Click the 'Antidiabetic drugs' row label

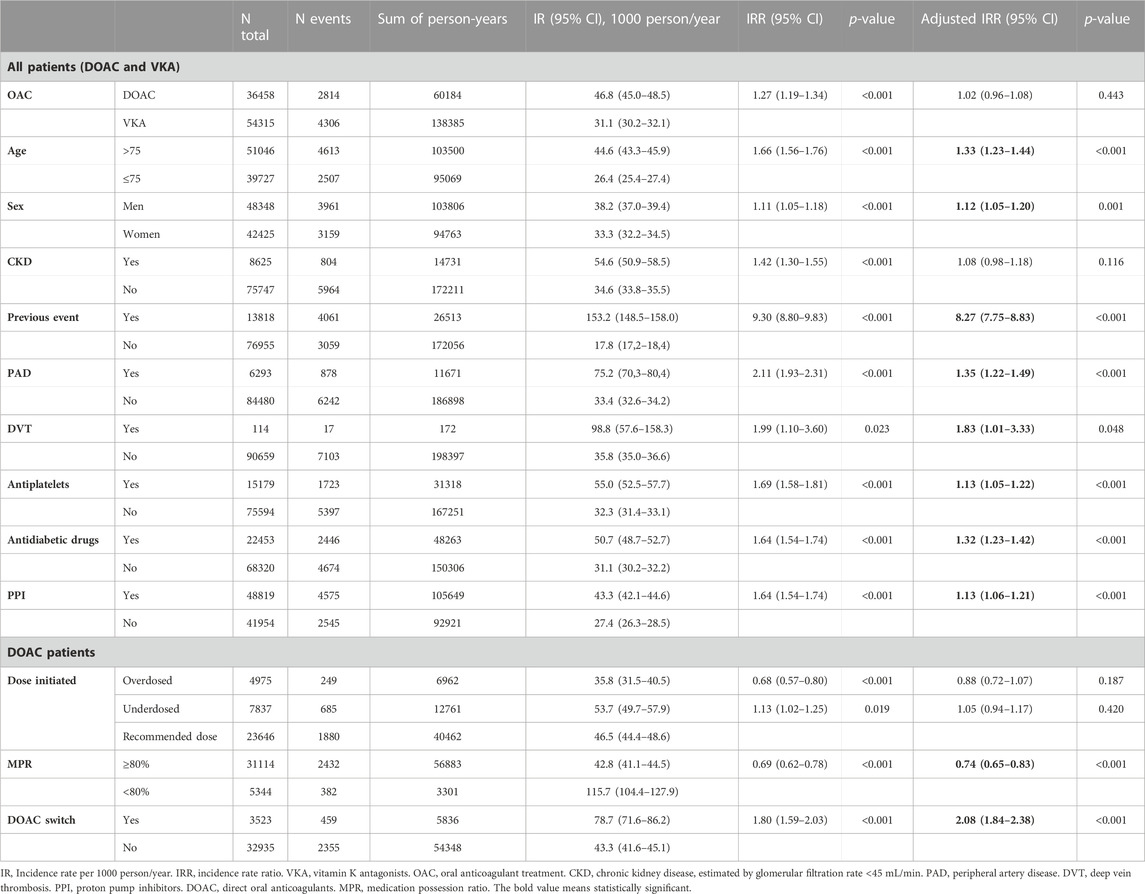[53, 540]
